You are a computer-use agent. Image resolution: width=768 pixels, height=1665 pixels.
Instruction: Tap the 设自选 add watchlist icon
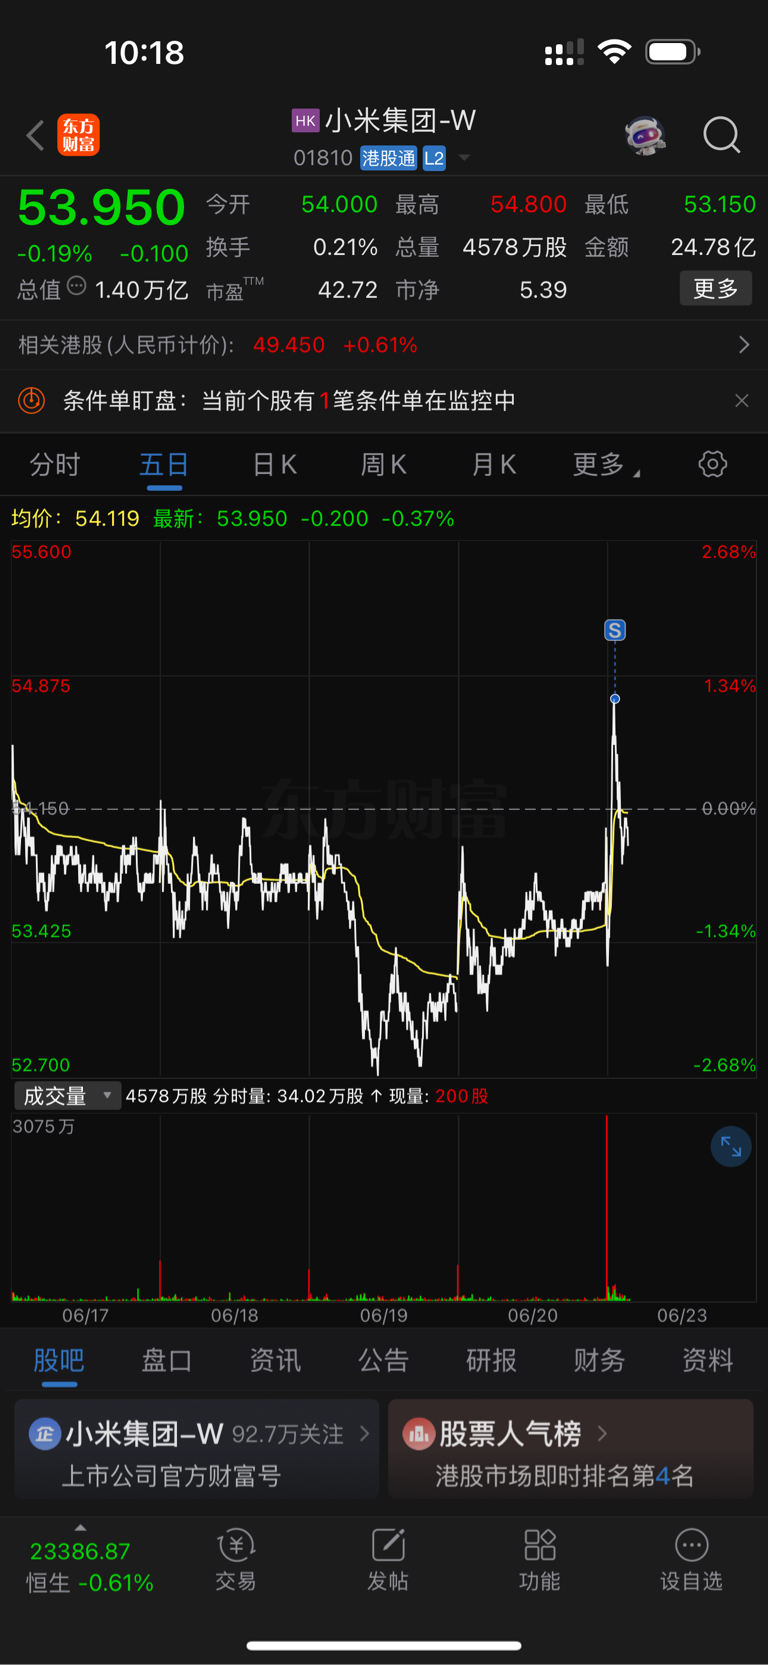click(x=691, y=1546)
